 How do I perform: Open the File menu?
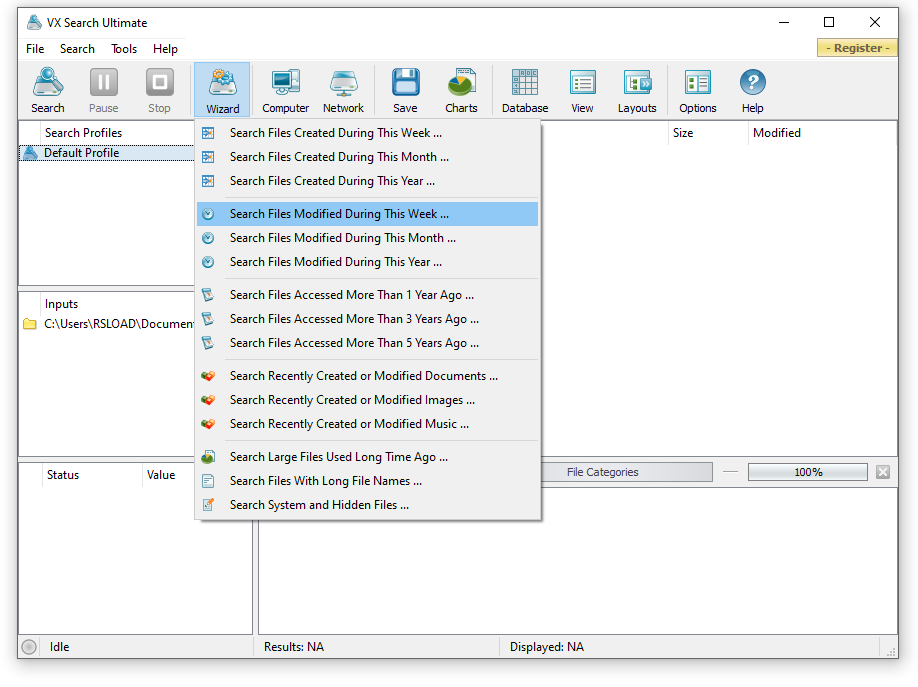[35, 49]
